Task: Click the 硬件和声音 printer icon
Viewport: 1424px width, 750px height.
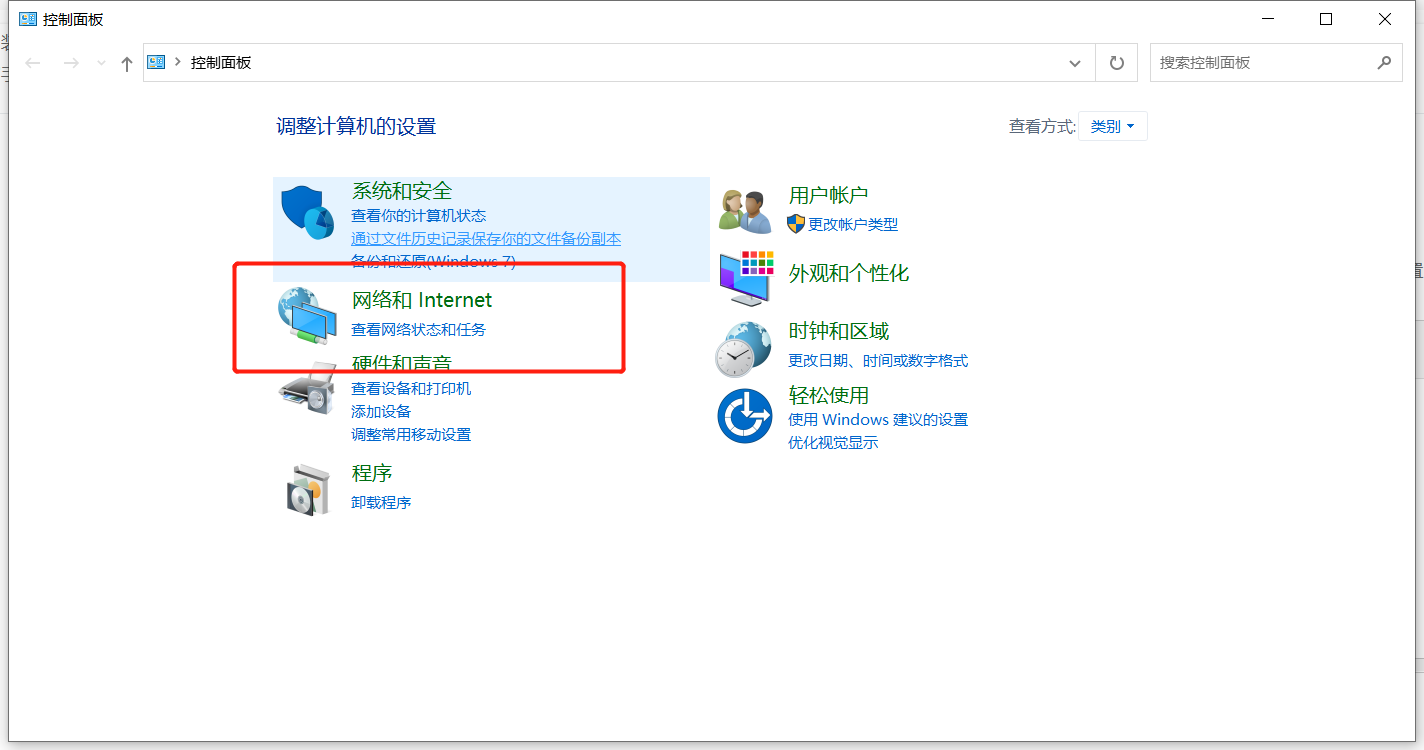Action: [x=307, y=390]
